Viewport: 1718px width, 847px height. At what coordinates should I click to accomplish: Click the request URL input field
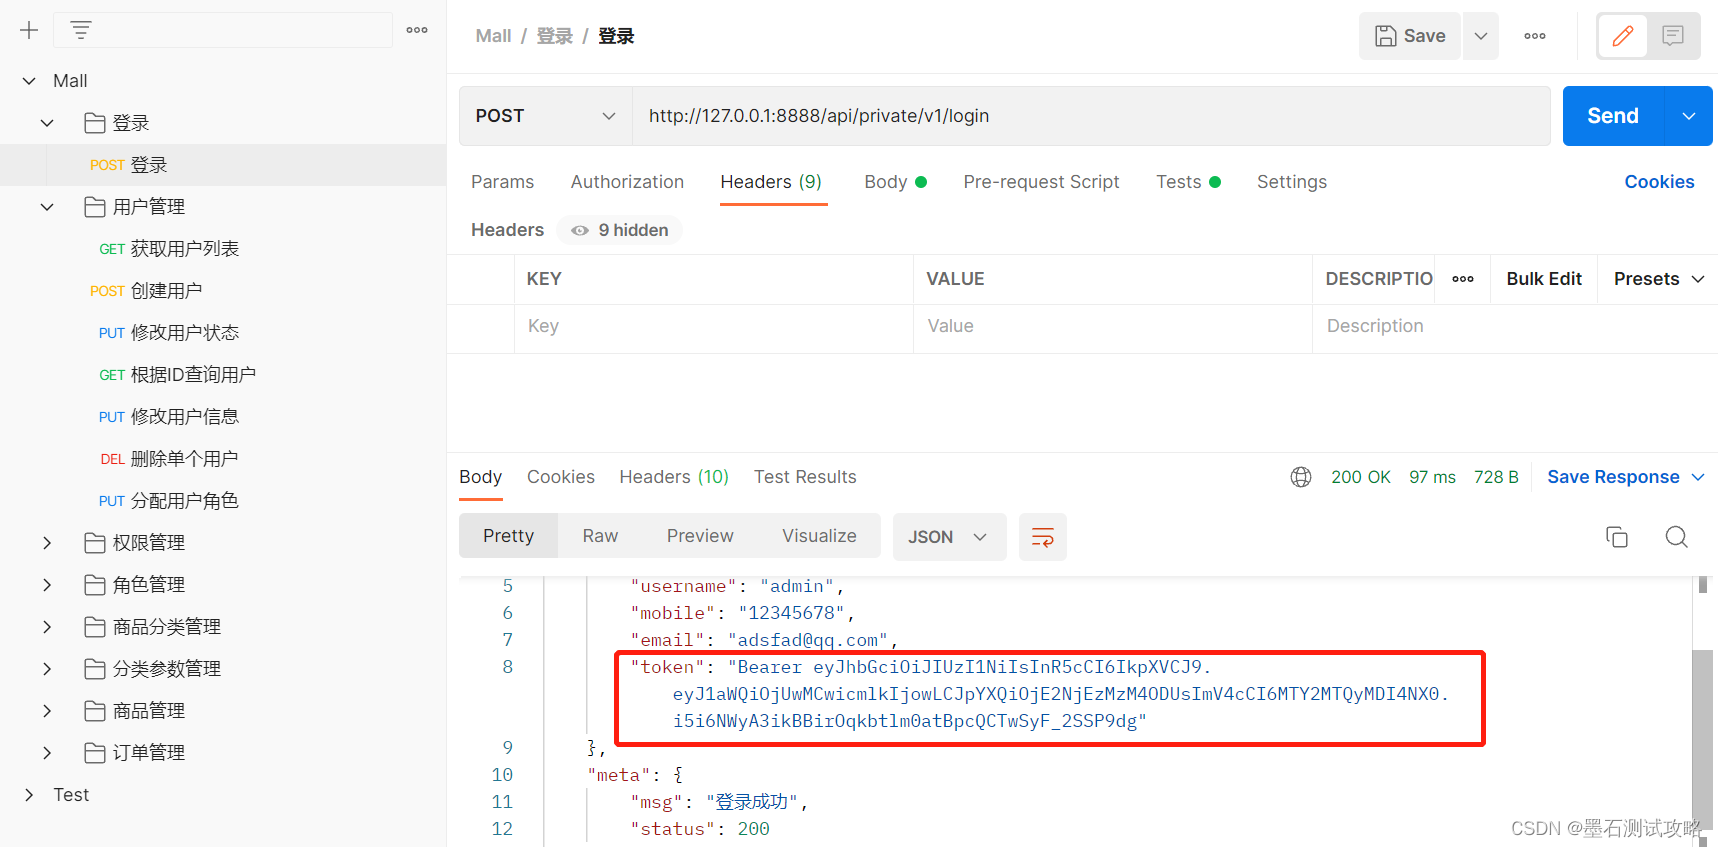(1090, 116)
